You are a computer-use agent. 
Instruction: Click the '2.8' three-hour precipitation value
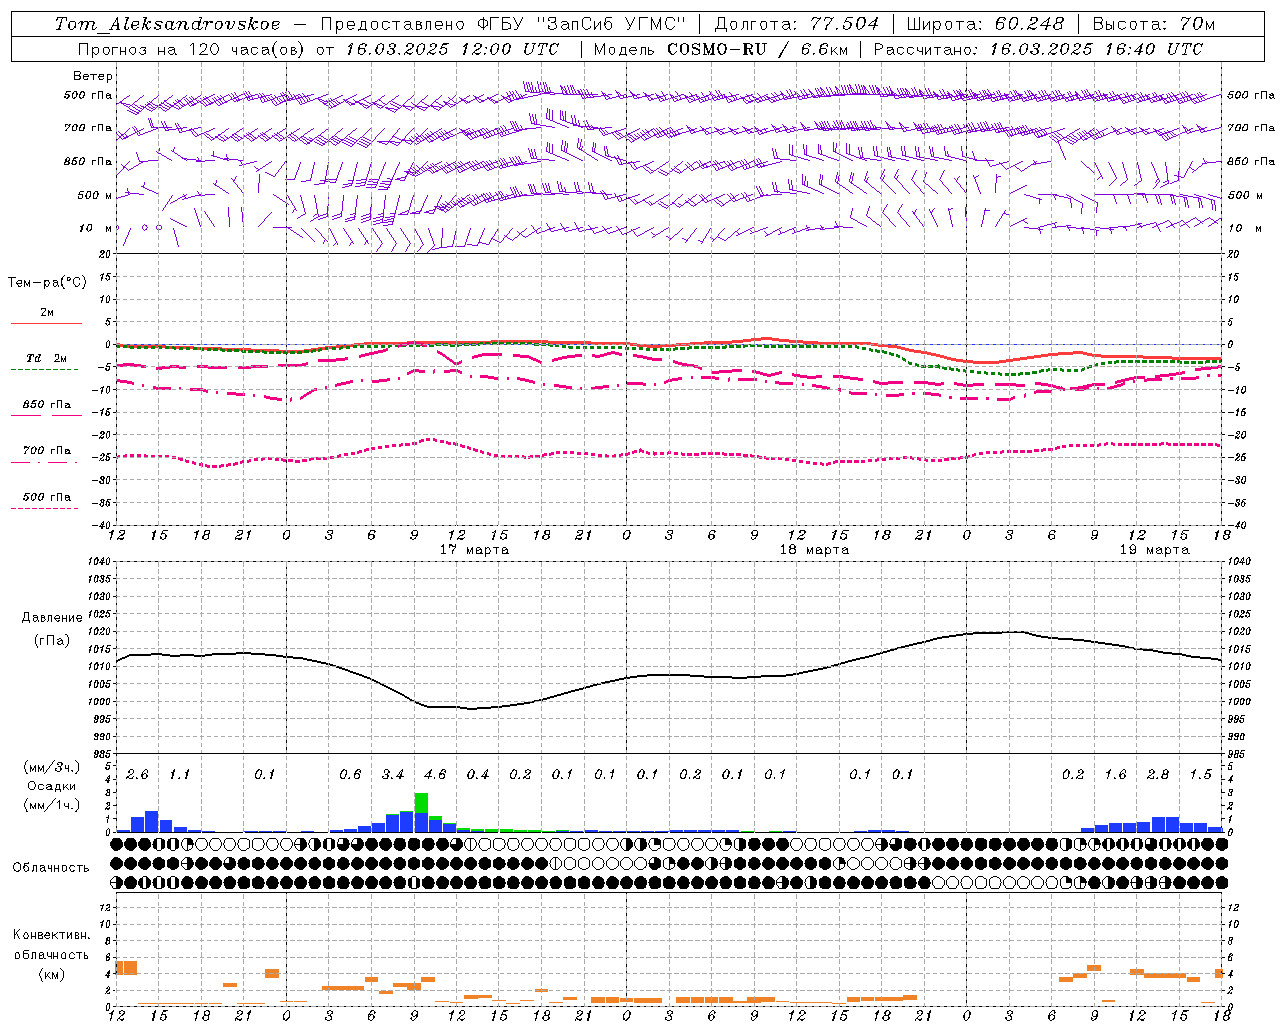tap(1158, 775)
